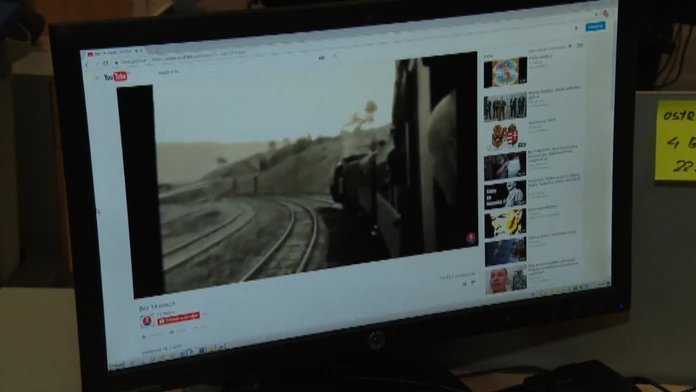The image size is (696, 392).
Task: Click the blue sign-in button
Action: 595,27
